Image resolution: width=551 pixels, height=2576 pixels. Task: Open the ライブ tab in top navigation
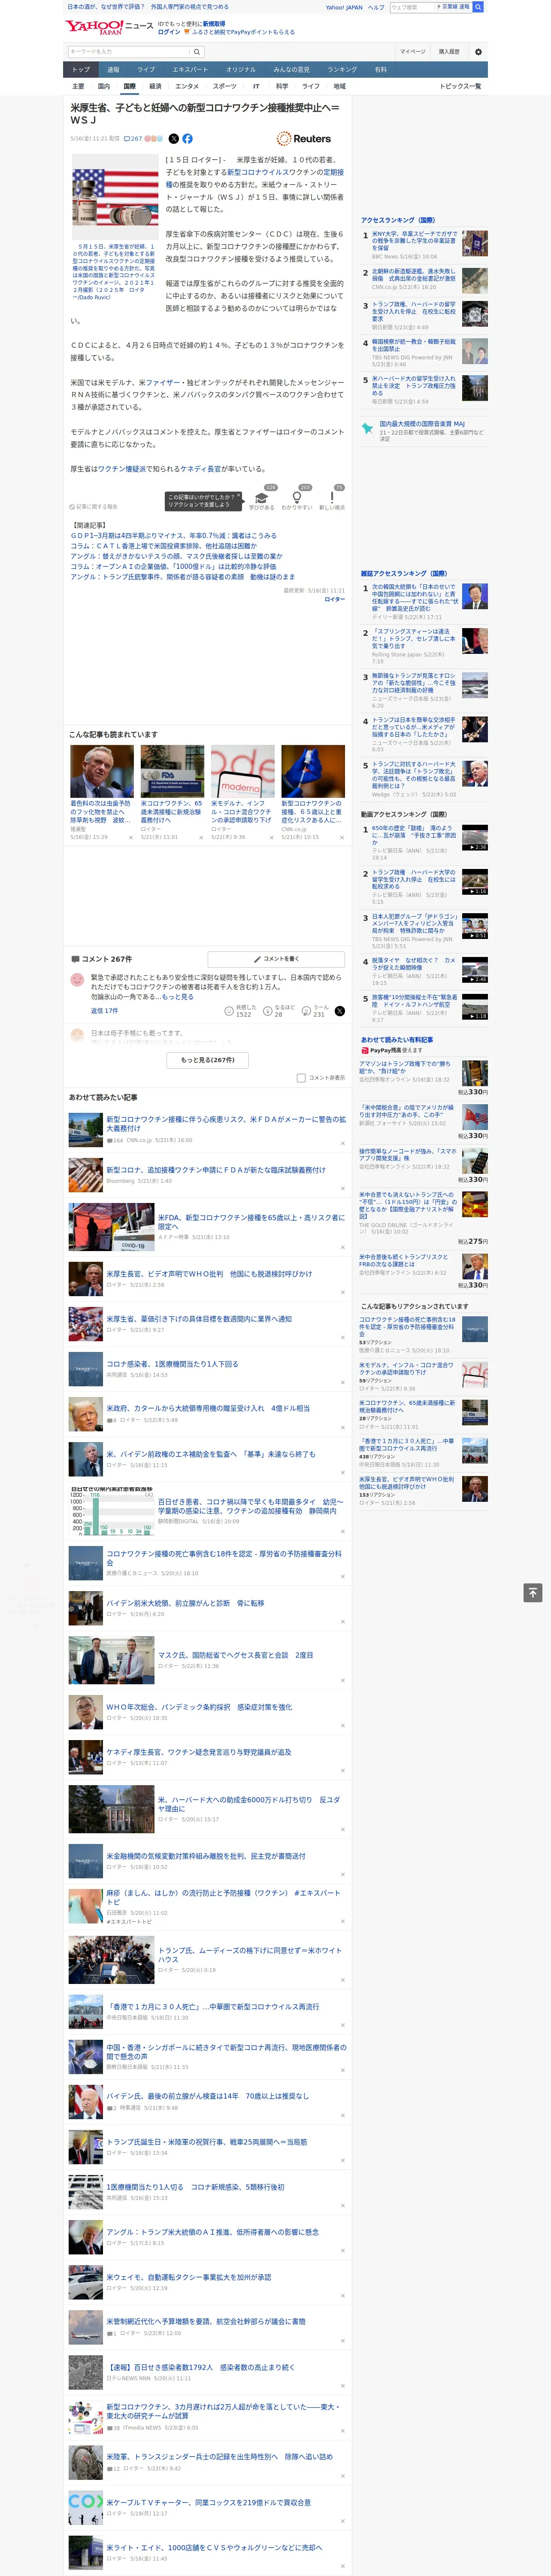[x=146, y=70]
